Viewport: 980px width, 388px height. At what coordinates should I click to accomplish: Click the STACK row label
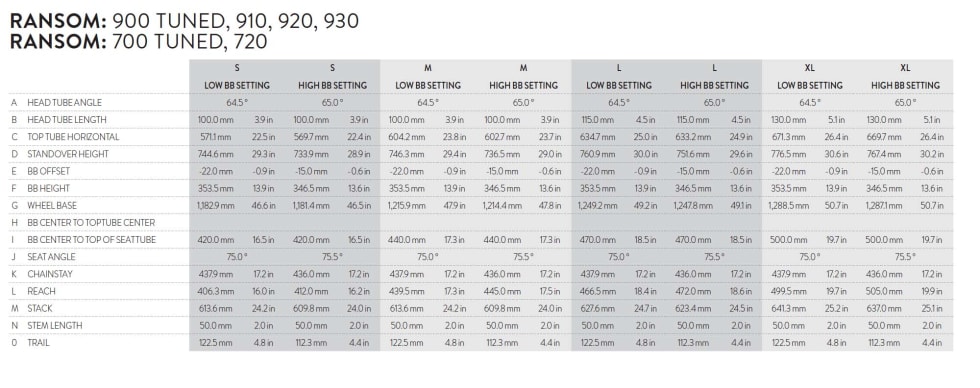(40, 309)
